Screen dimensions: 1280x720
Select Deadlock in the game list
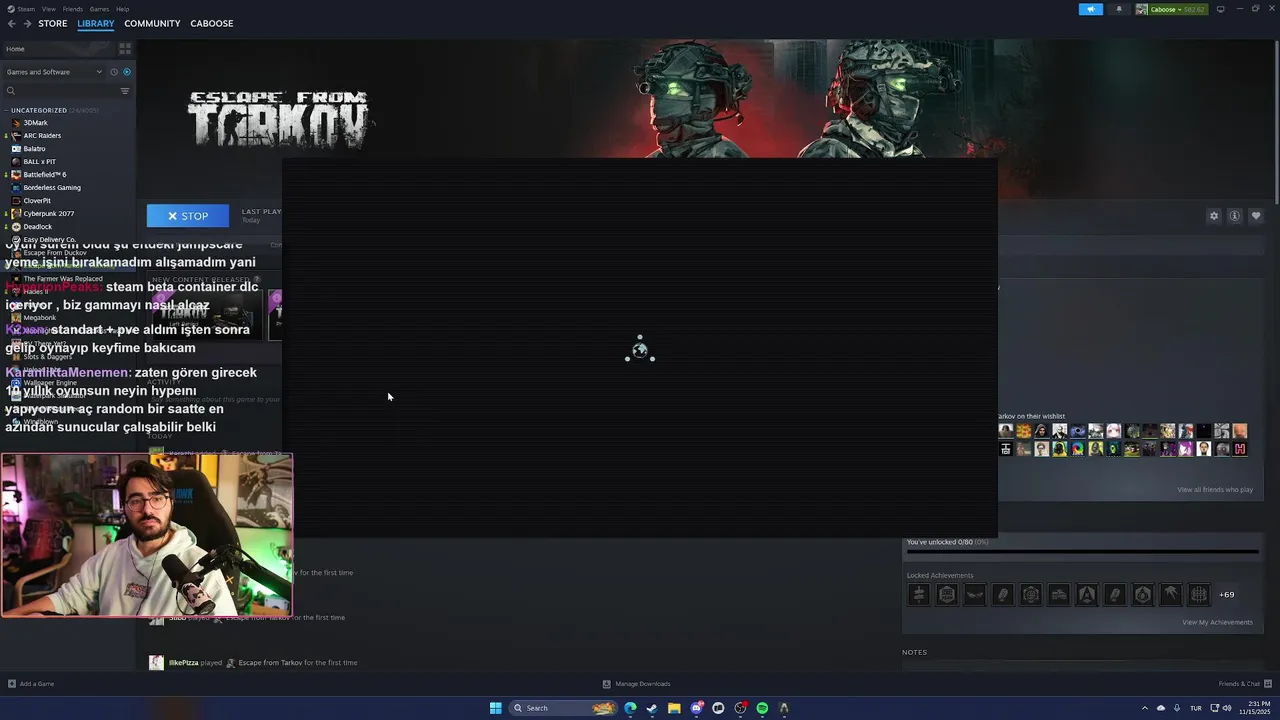(x=37, y=227)
